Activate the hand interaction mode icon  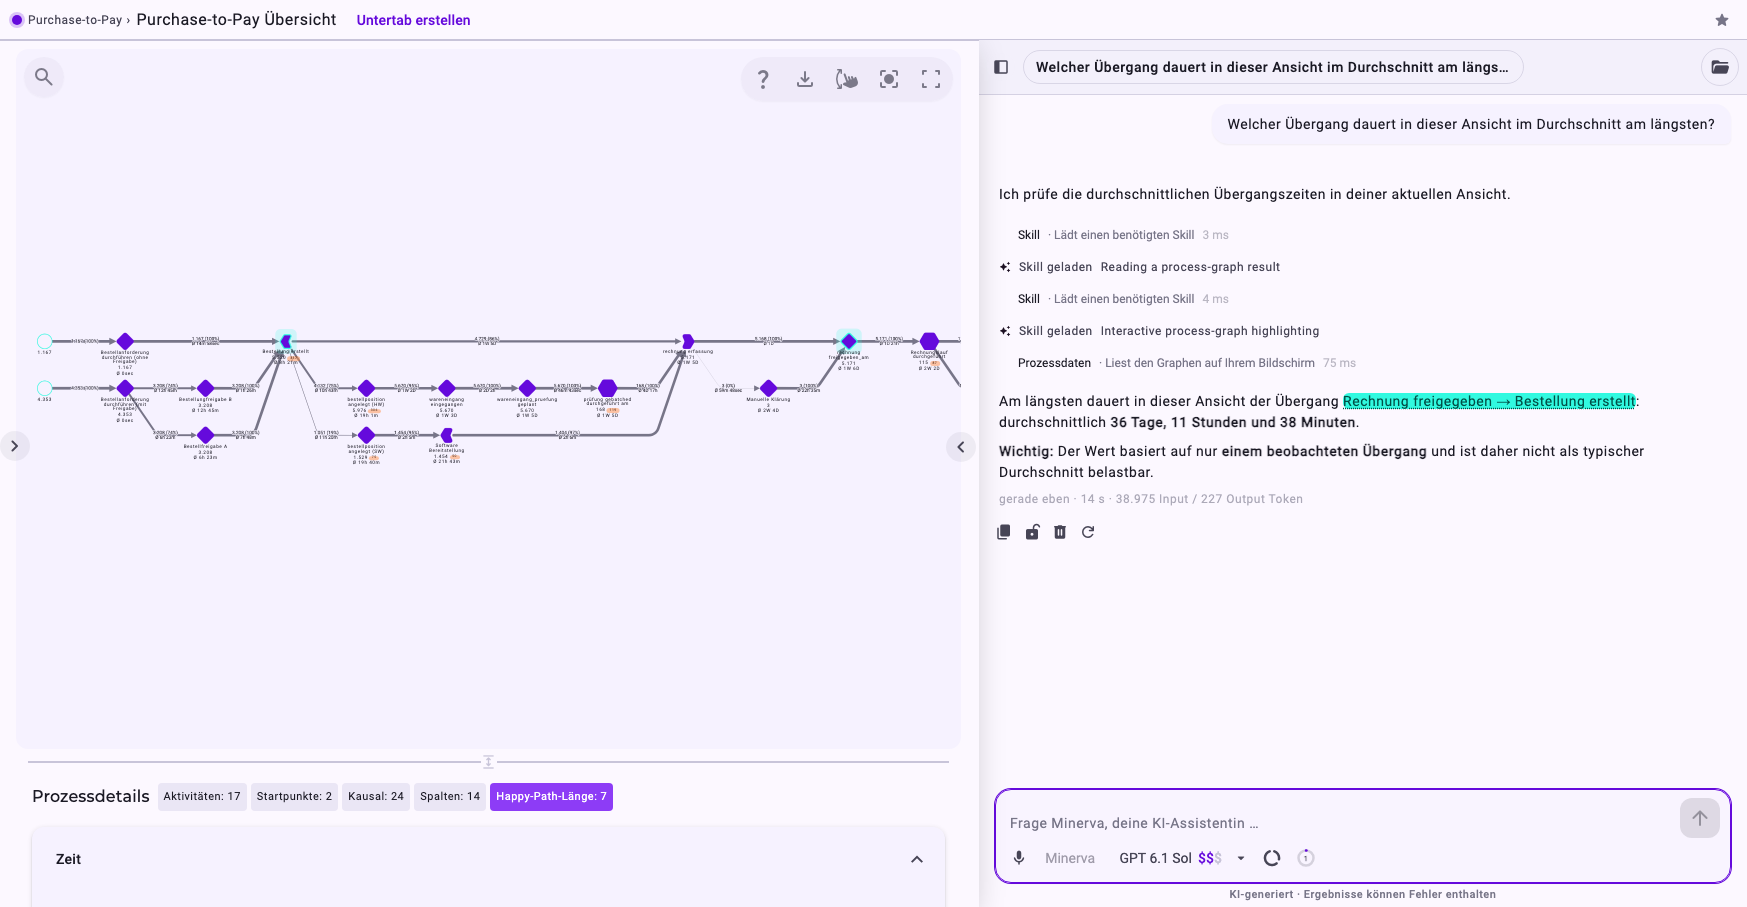tap(847, 79)
